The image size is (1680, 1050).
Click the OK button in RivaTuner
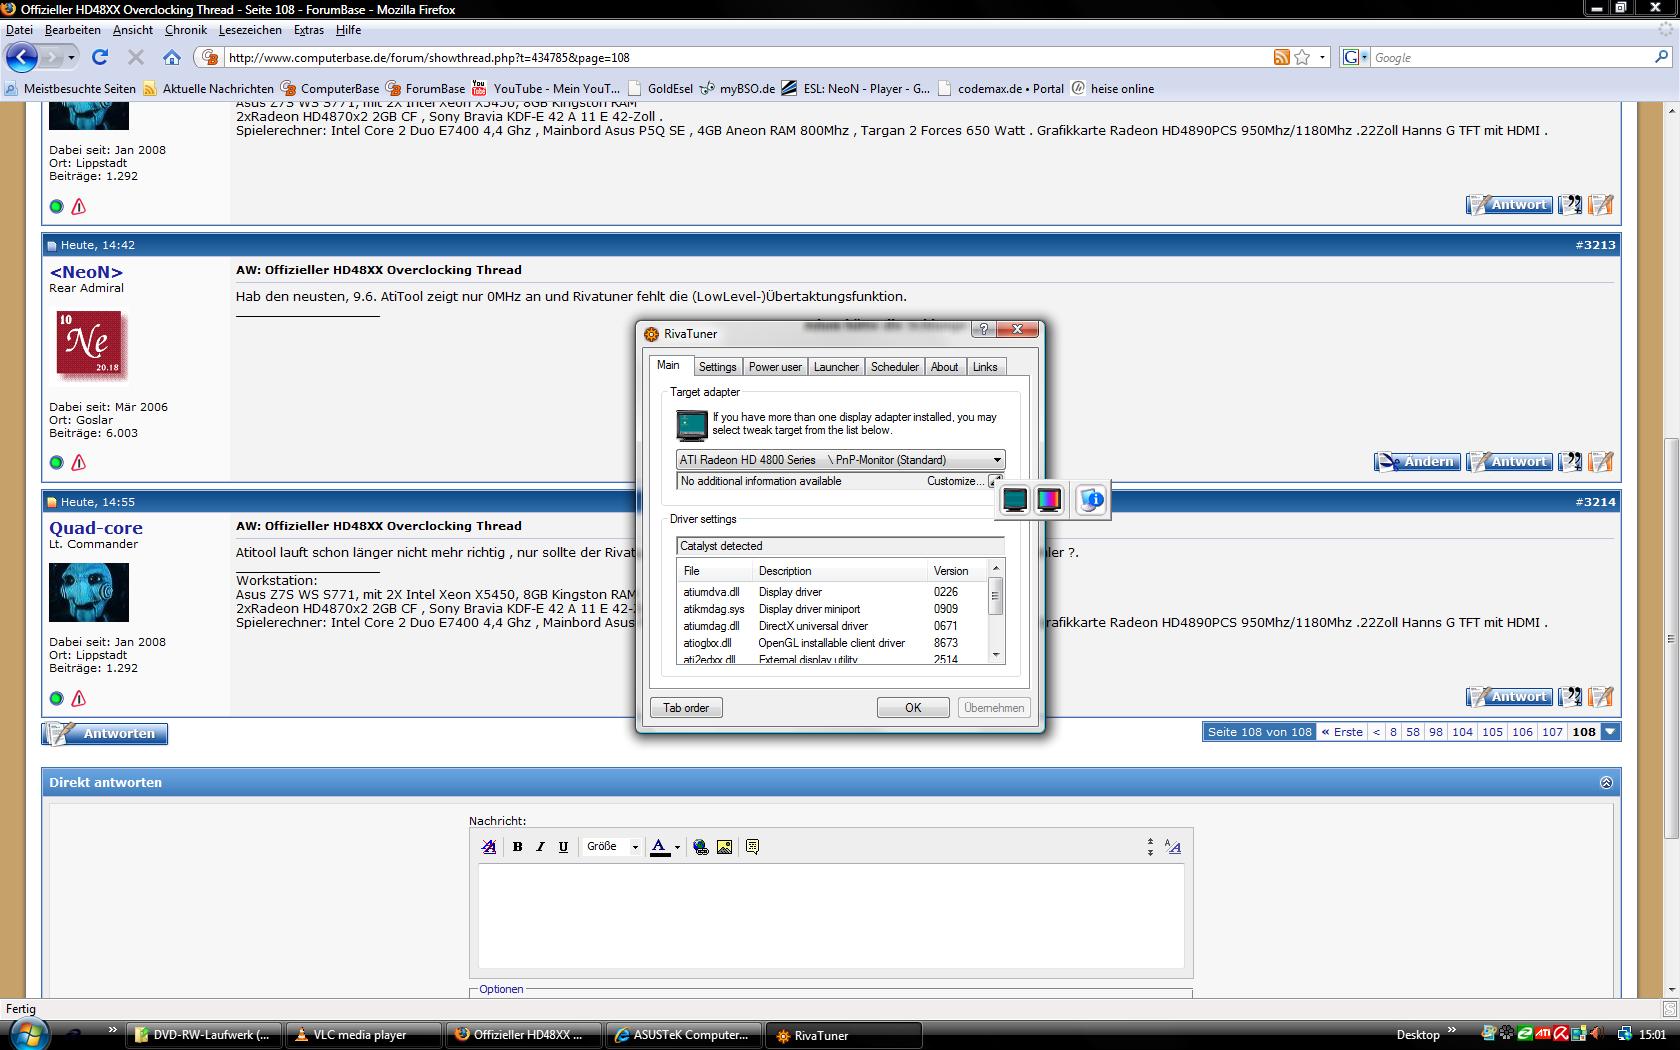[913, 708]
